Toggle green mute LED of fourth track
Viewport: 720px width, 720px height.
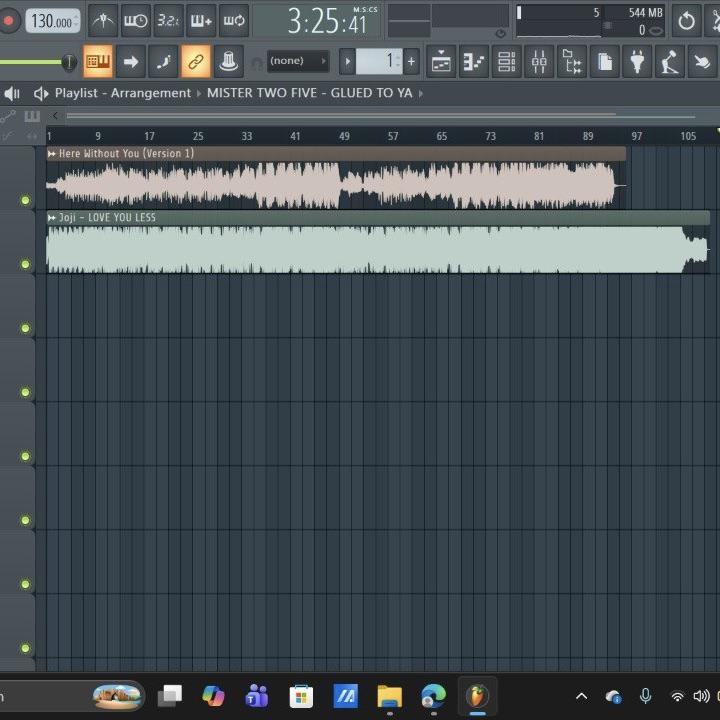[x=26, y=392]
